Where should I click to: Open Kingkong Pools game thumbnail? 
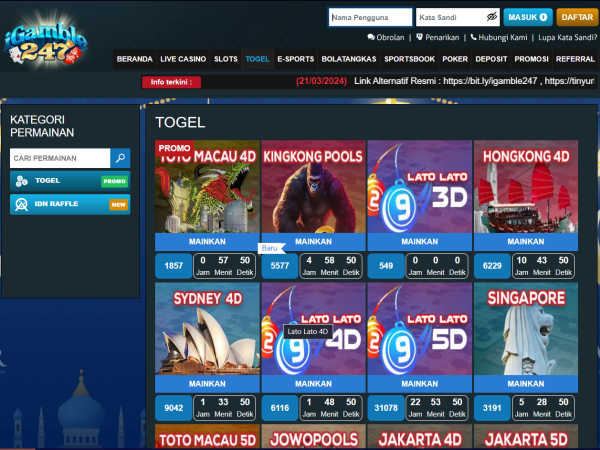313,186
